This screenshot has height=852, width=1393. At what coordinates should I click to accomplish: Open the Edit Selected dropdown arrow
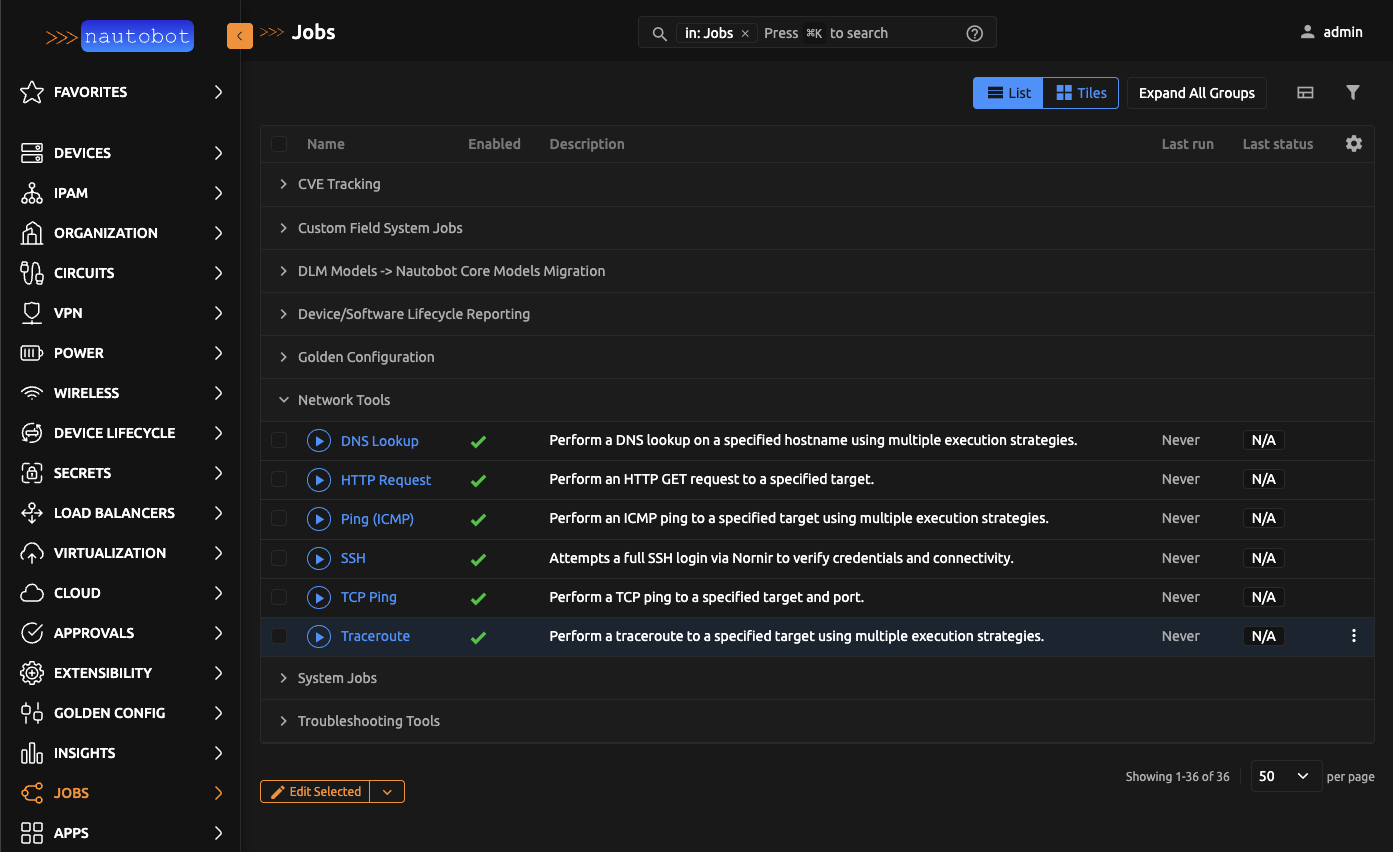387,791
